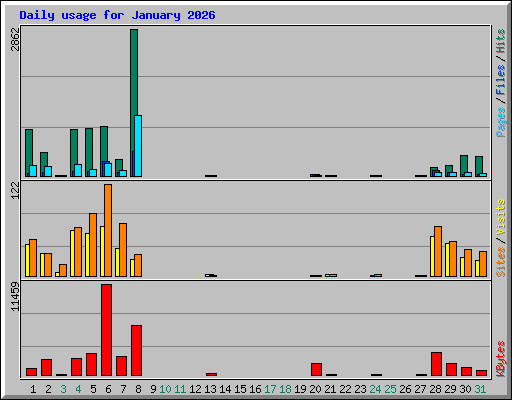Select the orange bar for day 7

click(x=123, y=250)
